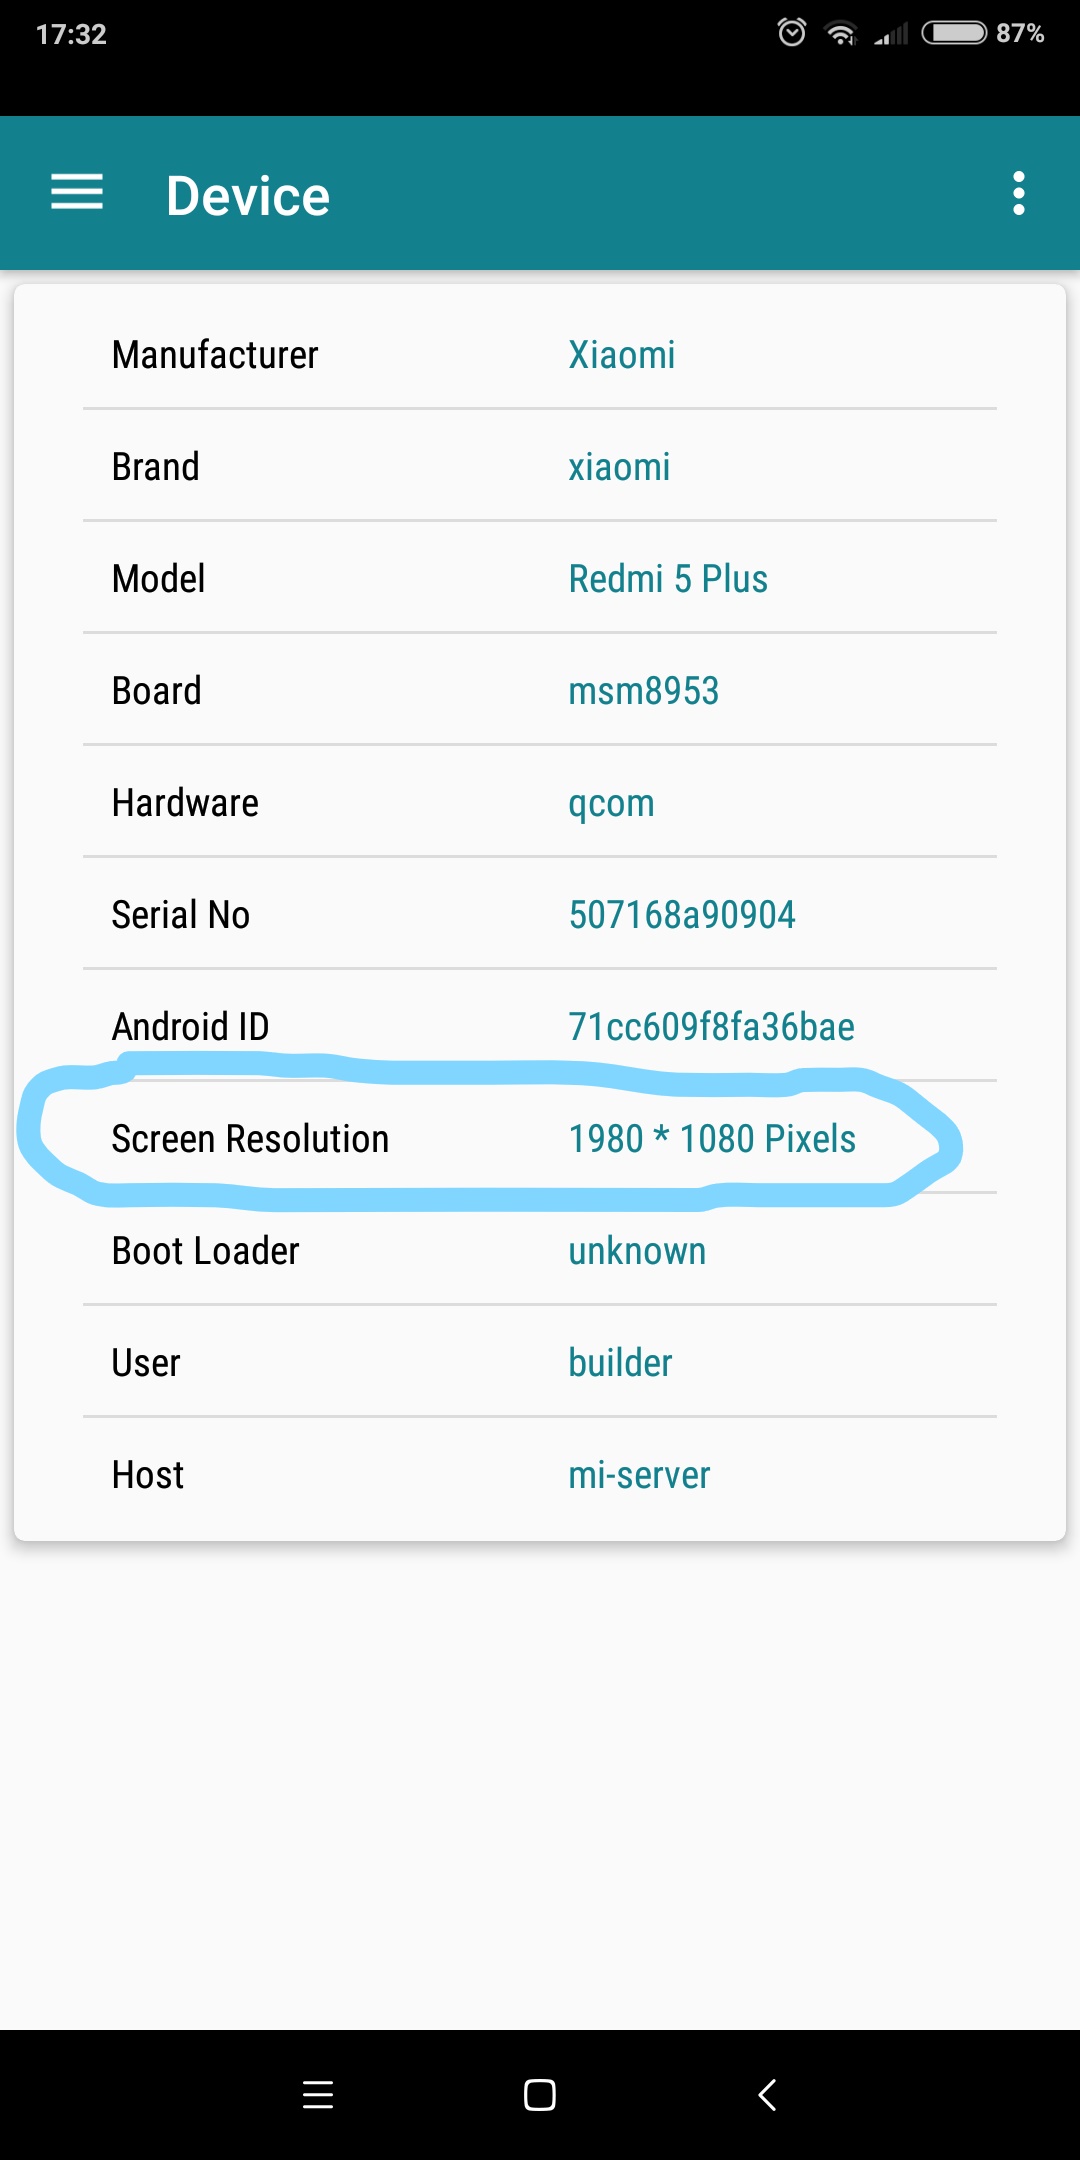Select the Manufacturer row
This screenshot has height=2160, width=1080.
[x=540, y=354]
